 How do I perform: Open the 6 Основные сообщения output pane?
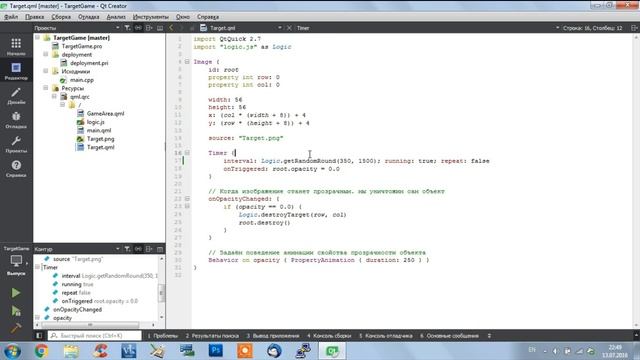(x=449, y=336)
